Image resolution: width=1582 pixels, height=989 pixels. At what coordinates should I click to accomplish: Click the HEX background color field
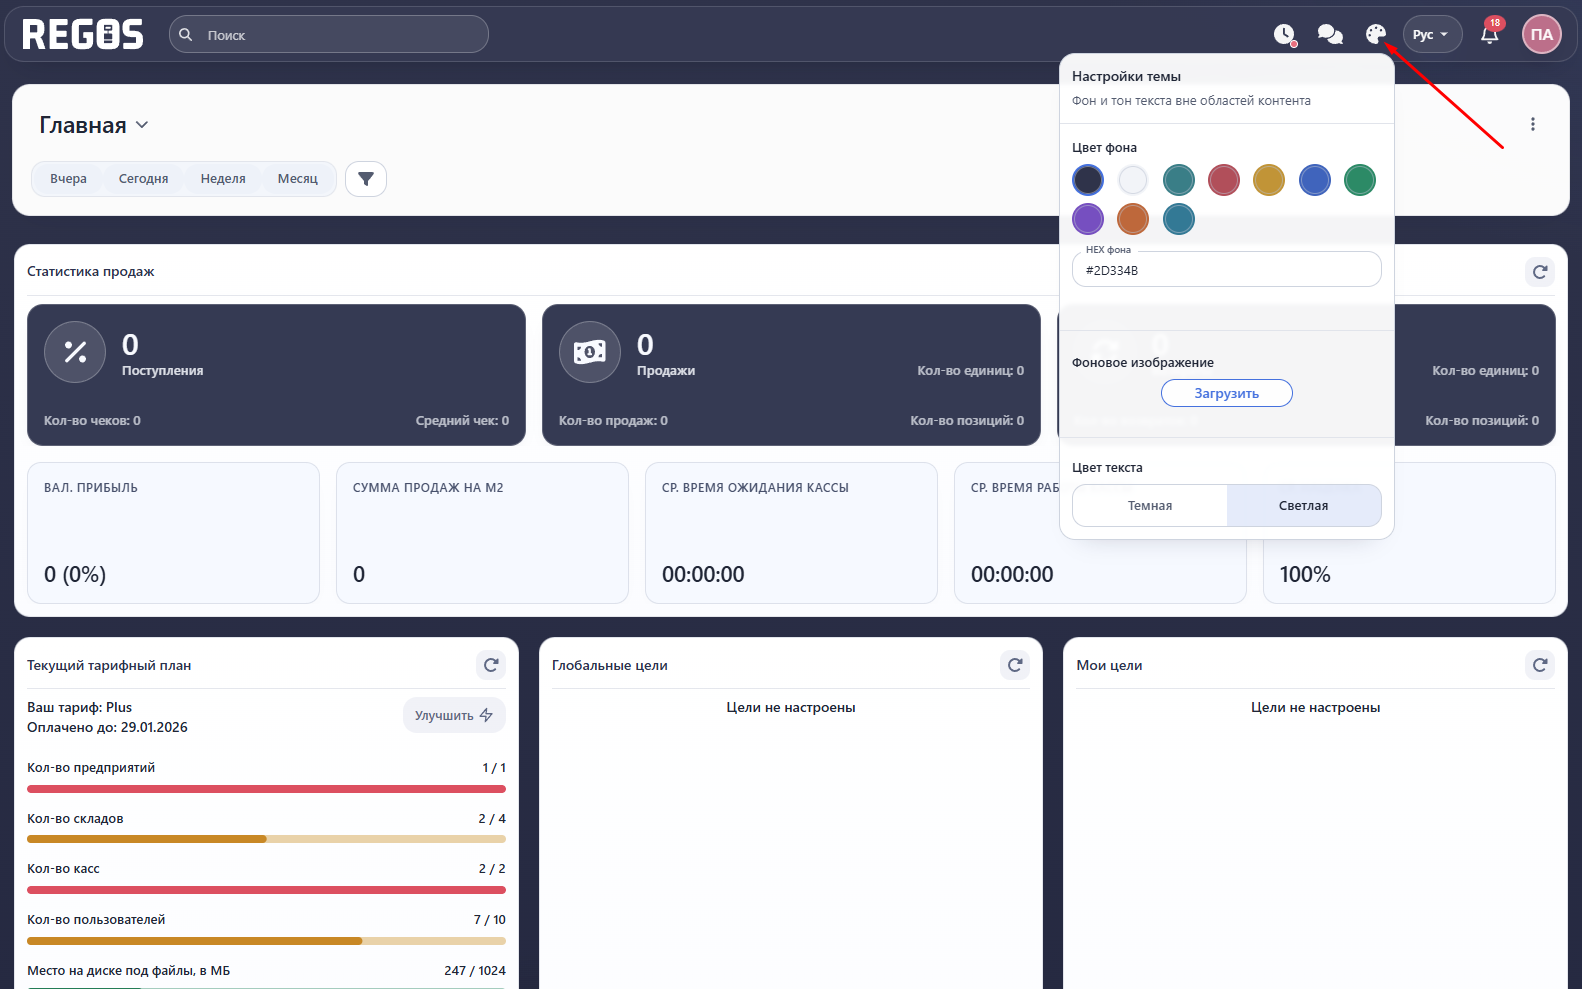(x=1226, y=270)
